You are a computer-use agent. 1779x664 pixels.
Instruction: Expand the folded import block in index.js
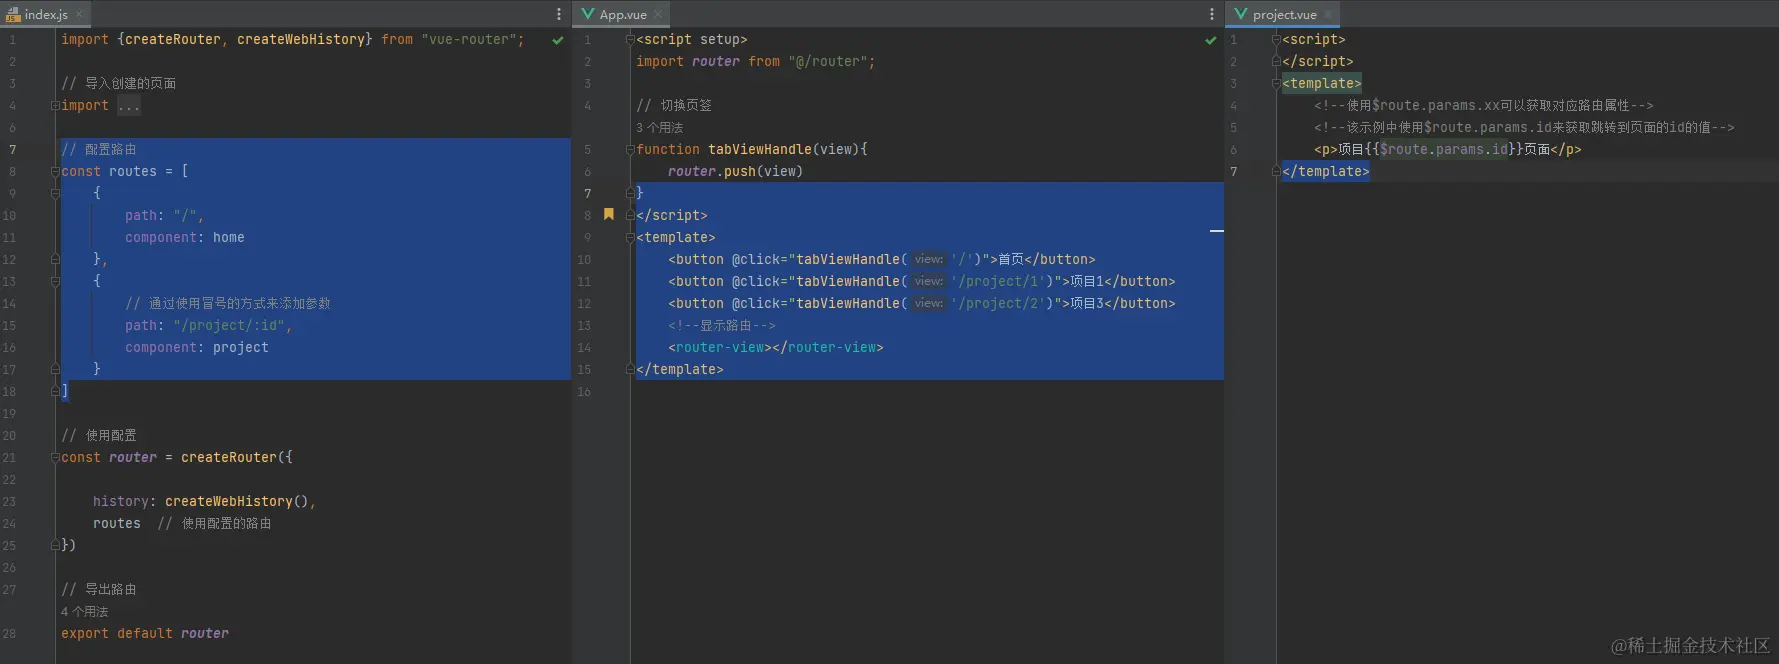[x=55, y=105]
